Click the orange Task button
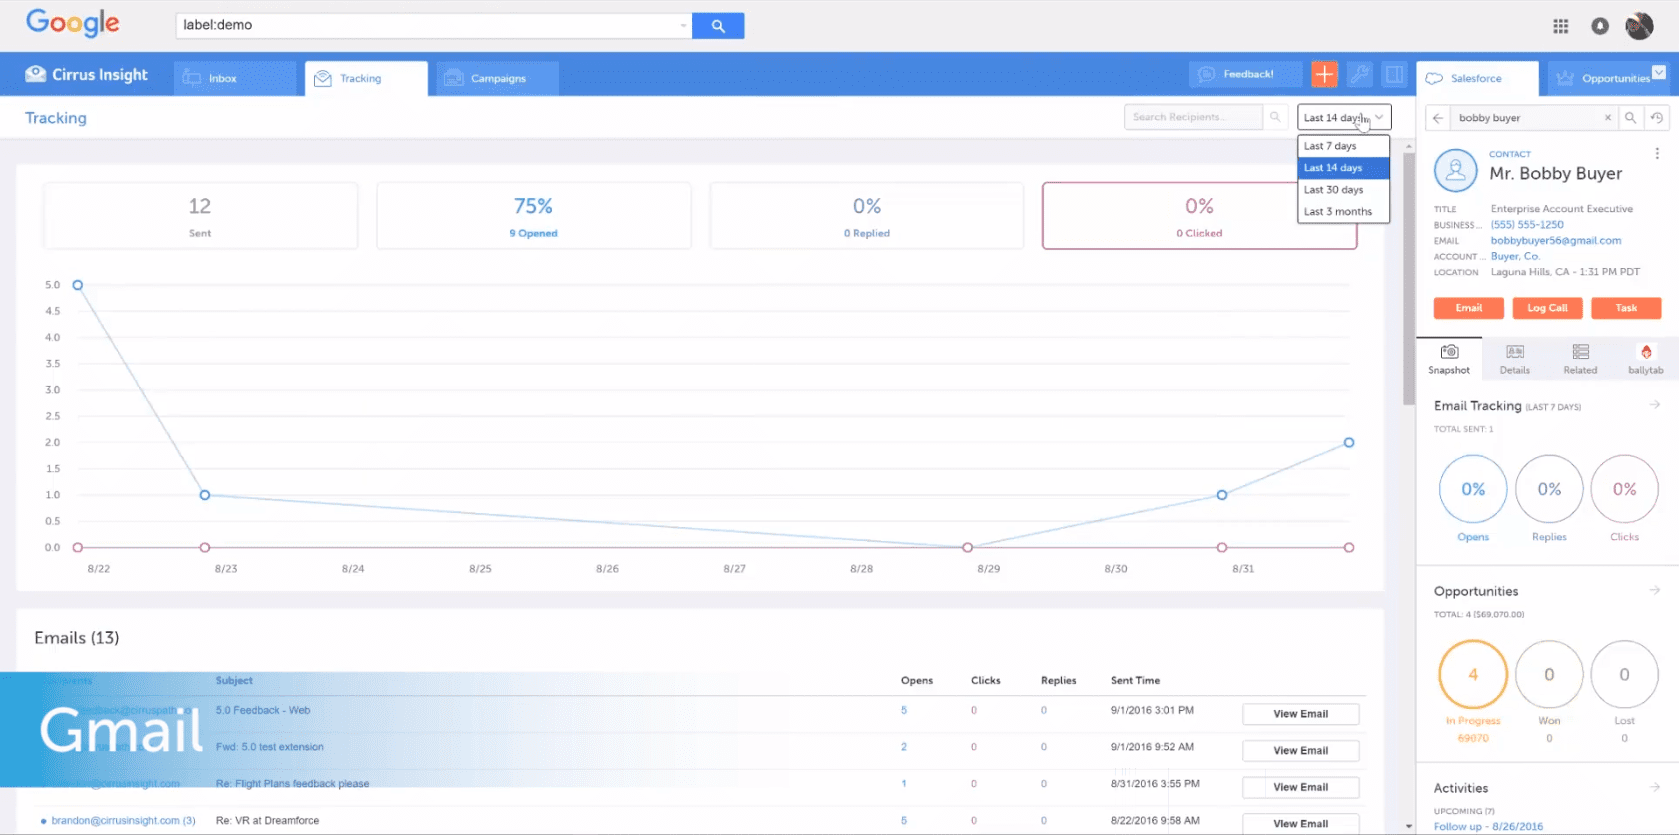The height and width of the screenshot is (835, 1679). [x=1626, y=308]
